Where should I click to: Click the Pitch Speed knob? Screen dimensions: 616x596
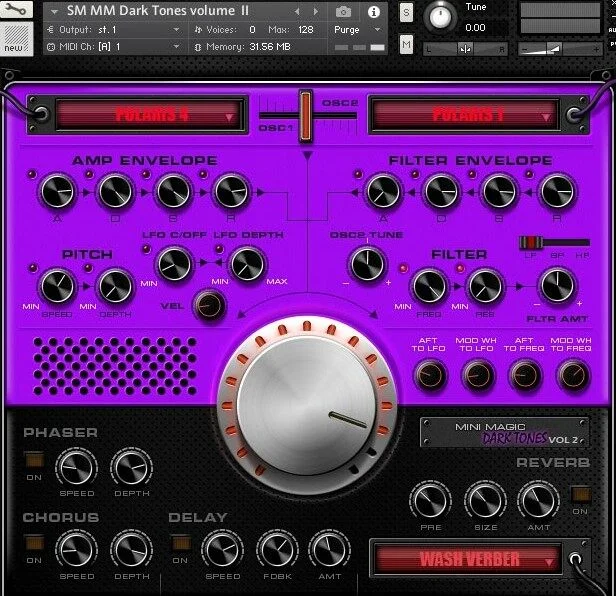[57, 286]
